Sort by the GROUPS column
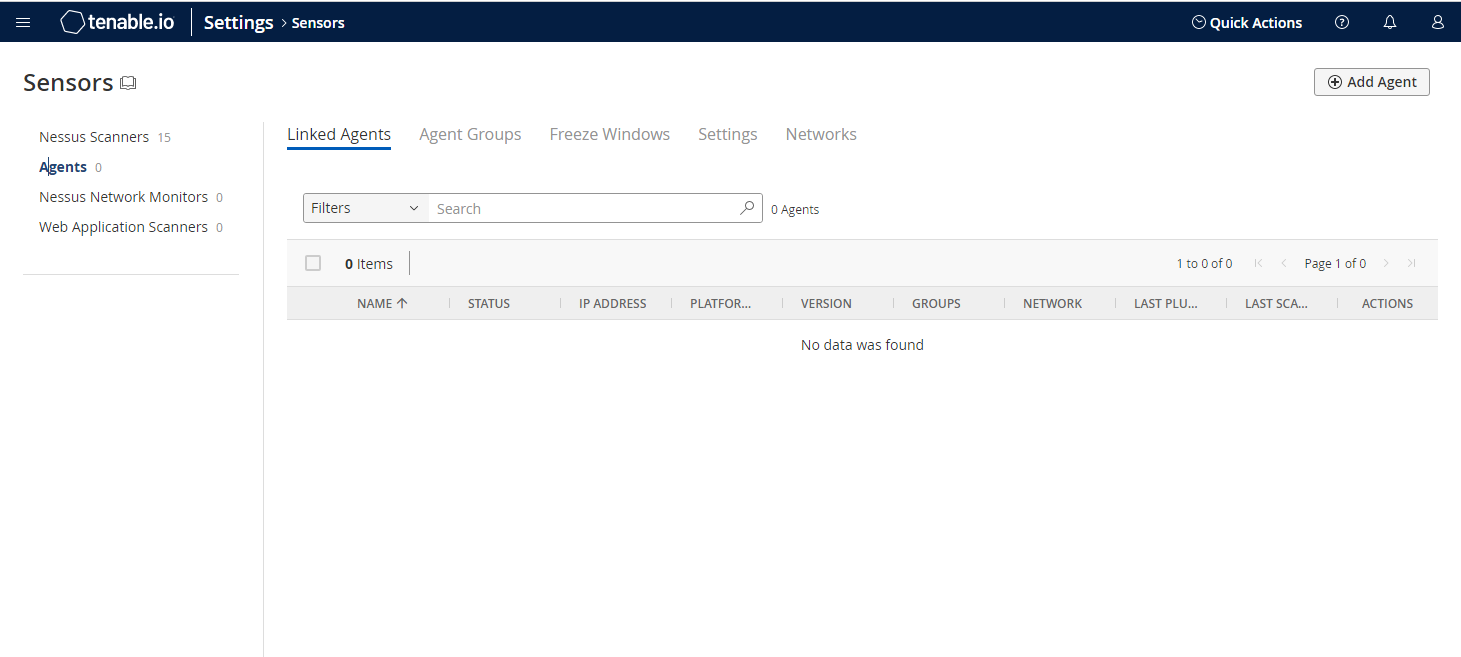The image size is (1461, 657). [x=936, y=303]
